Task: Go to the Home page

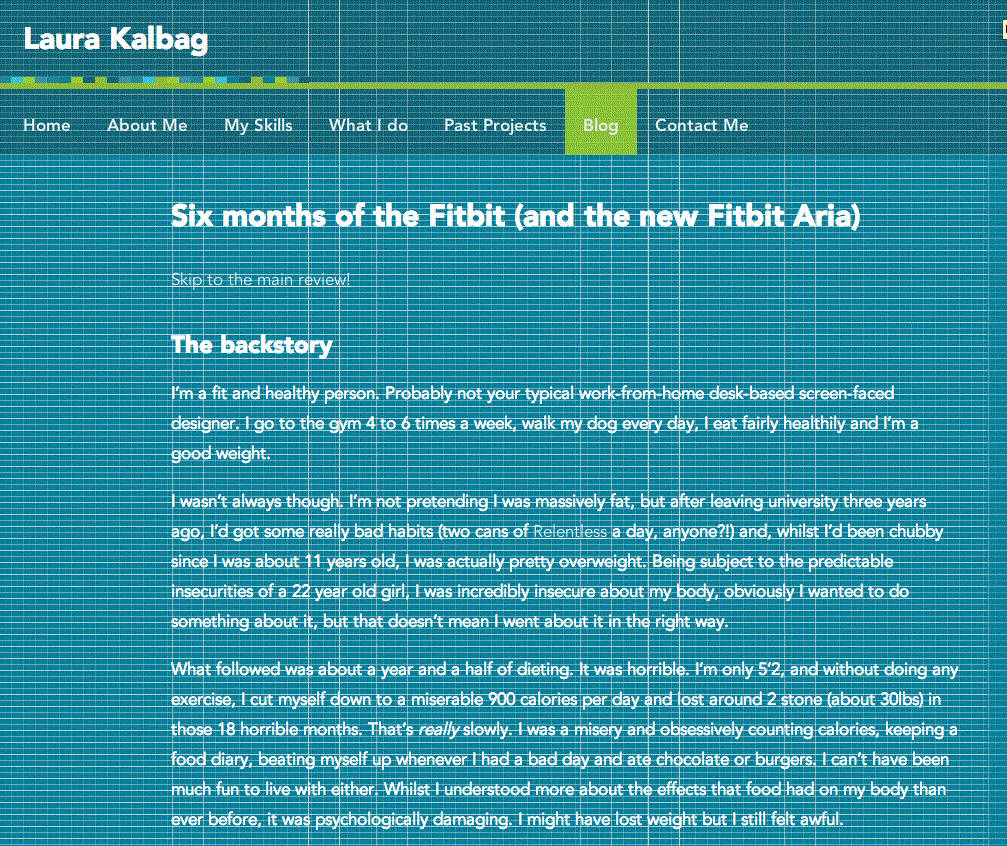Action: 47,125
